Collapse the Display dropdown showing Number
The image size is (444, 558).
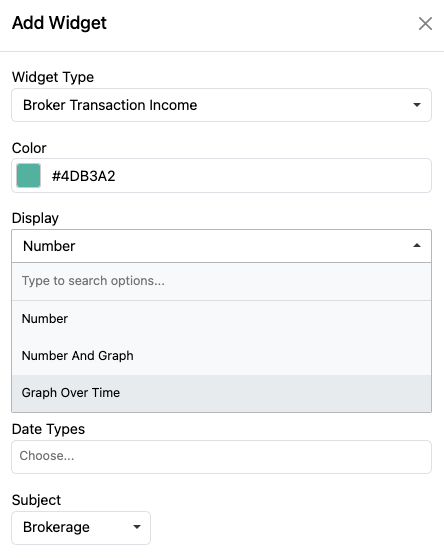[221, 246]
